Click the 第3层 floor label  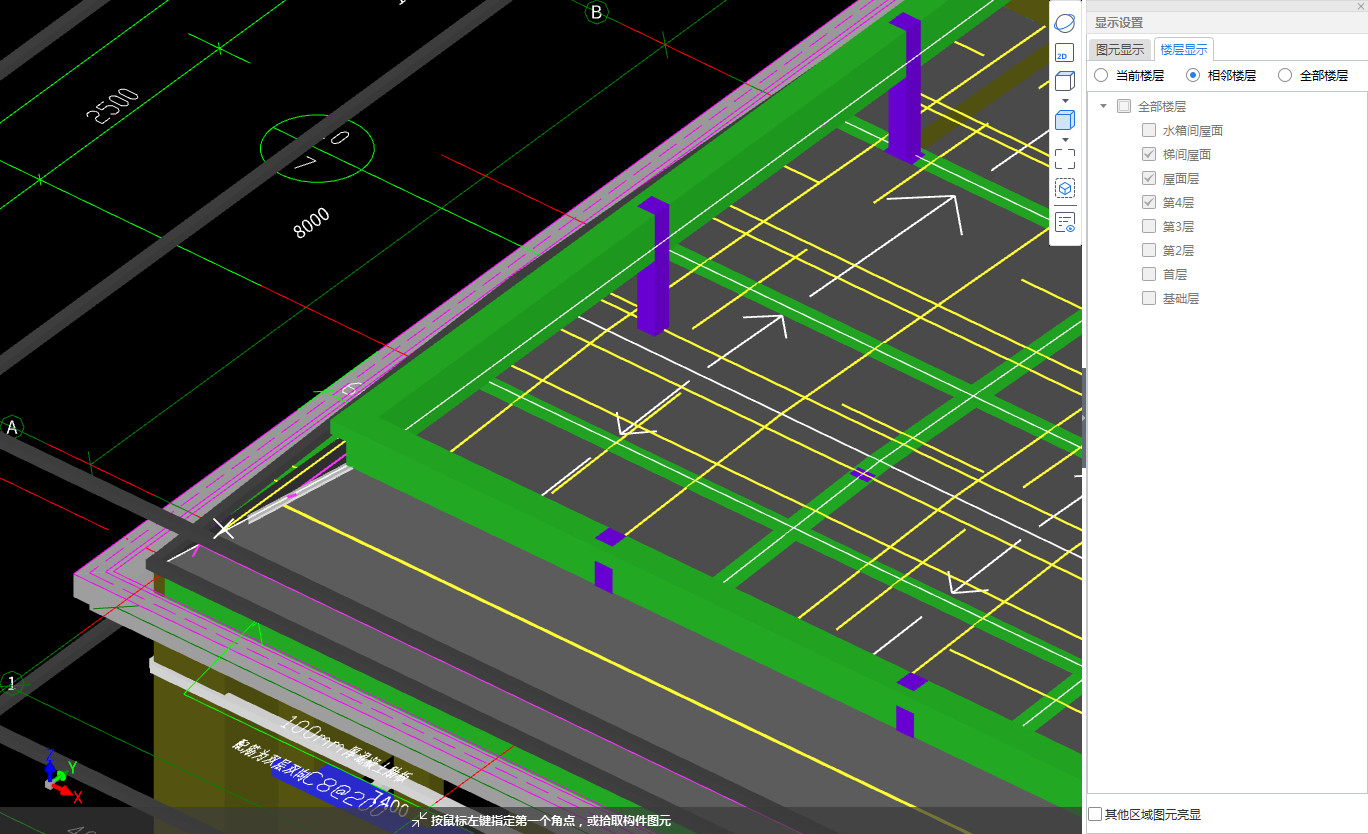click(1178, 226)
